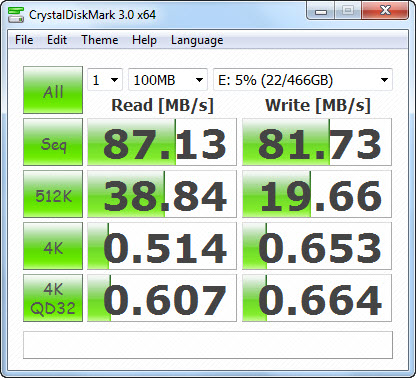Open the test count dropdown showing 1
This screenshot has height=378, width=416.
click(105, 80)
